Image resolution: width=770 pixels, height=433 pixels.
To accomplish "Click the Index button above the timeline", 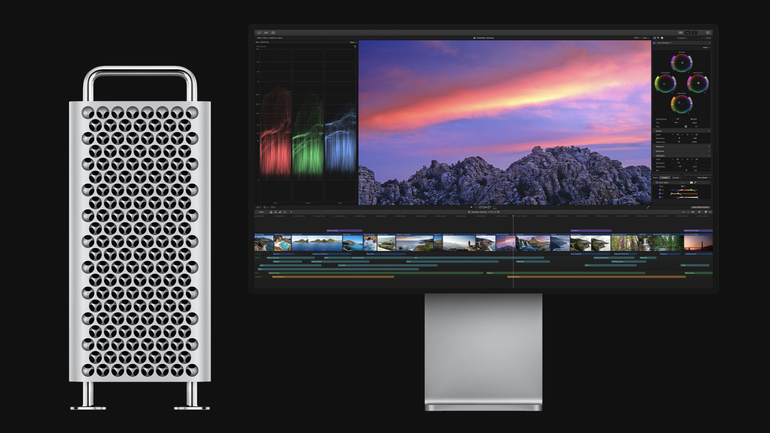I will coord(261,212).
